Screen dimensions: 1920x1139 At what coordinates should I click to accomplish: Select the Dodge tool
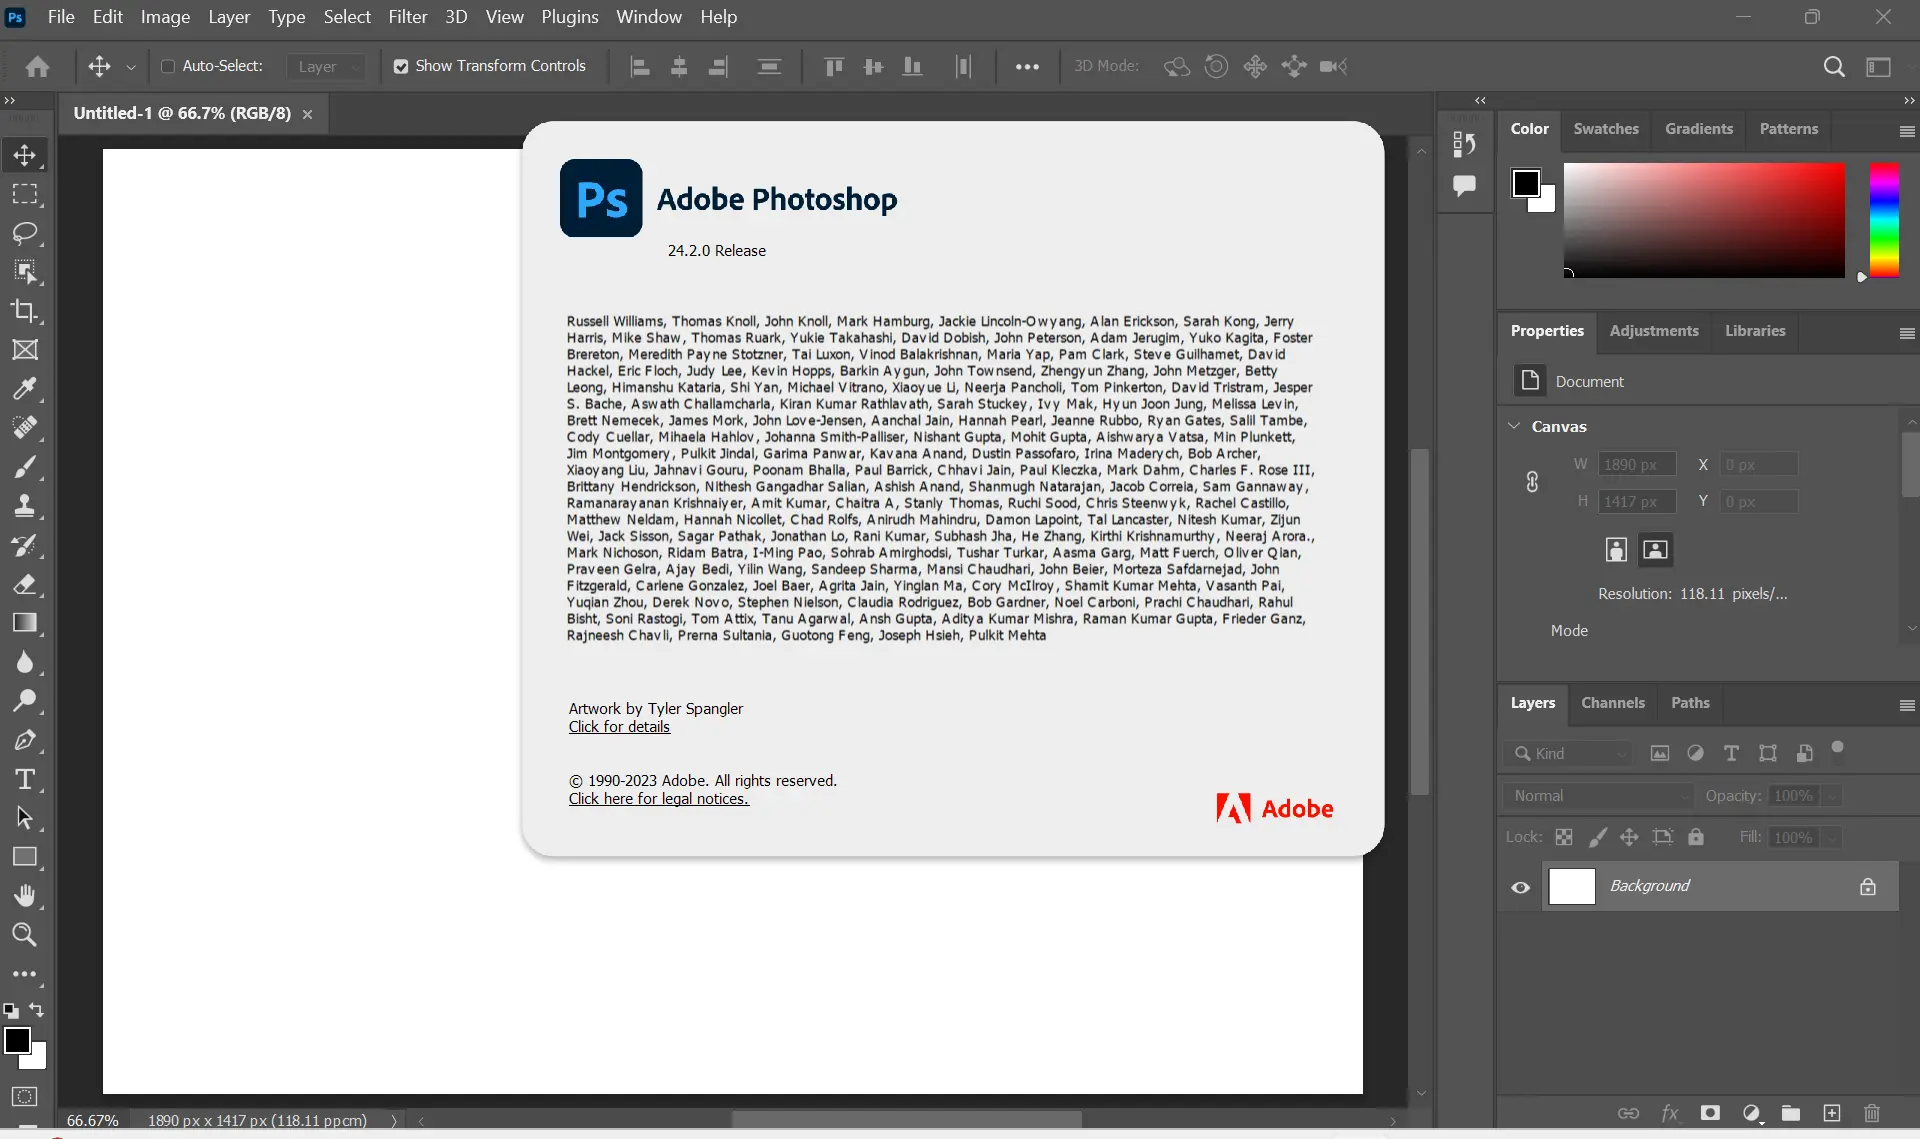[25, 701]
